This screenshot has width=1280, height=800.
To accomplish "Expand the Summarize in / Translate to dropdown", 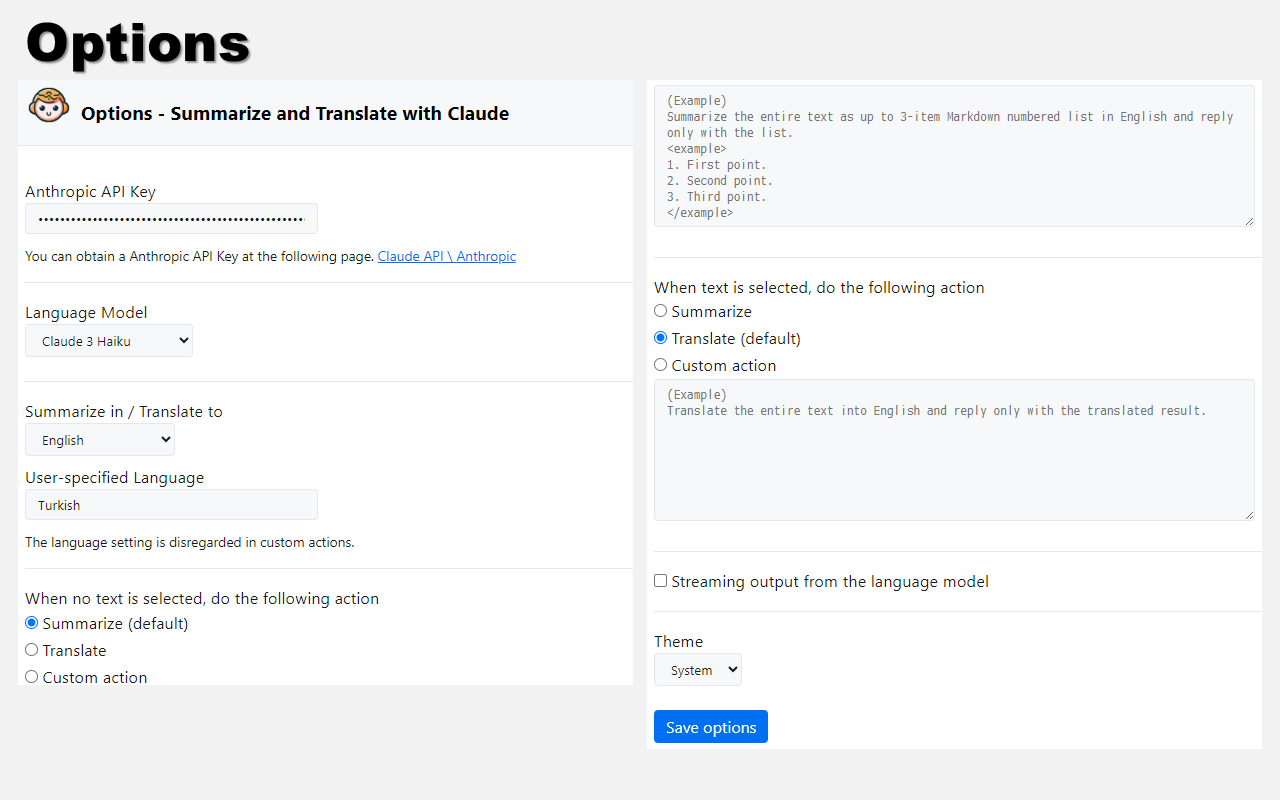I will (100, 440).
